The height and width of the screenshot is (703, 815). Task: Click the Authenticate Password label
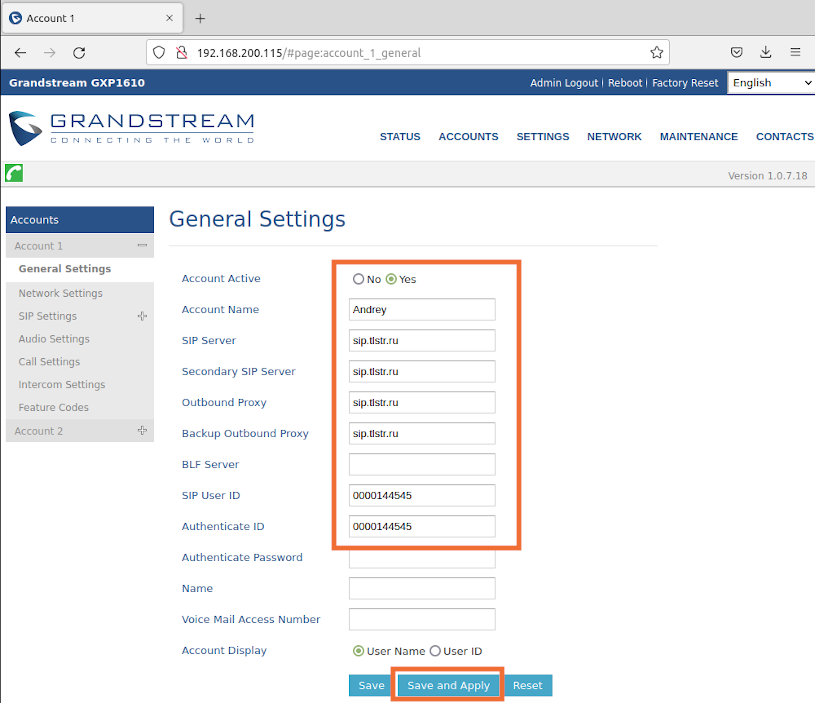click(242, 558)
